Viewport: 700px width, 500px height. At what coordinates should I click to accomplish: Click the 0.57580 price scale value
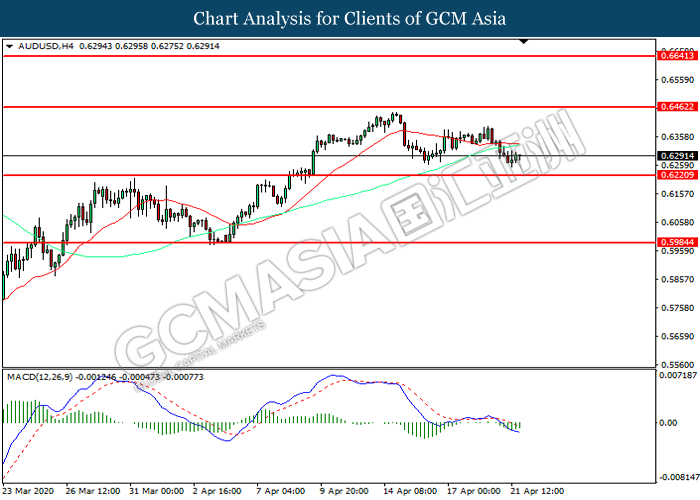click(x=678, y=308)
